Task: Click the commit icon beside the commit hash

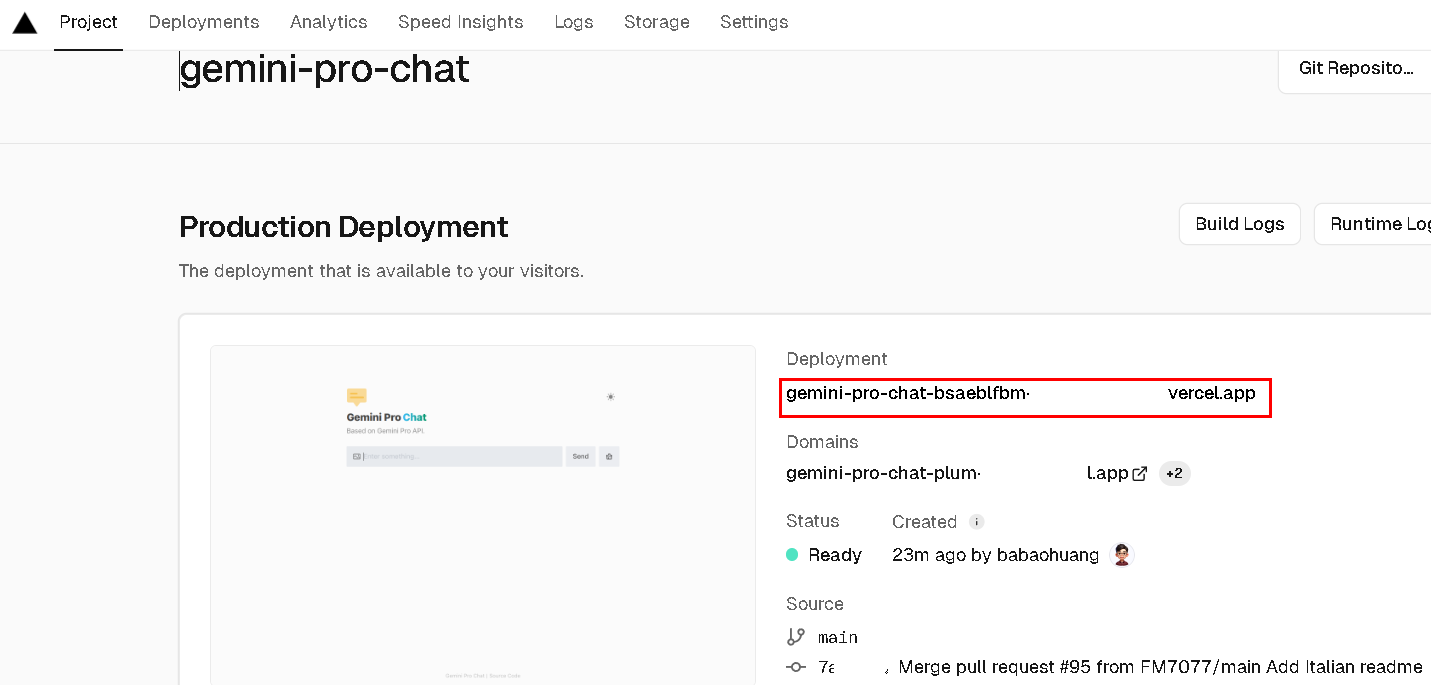Action: [796, 667]
